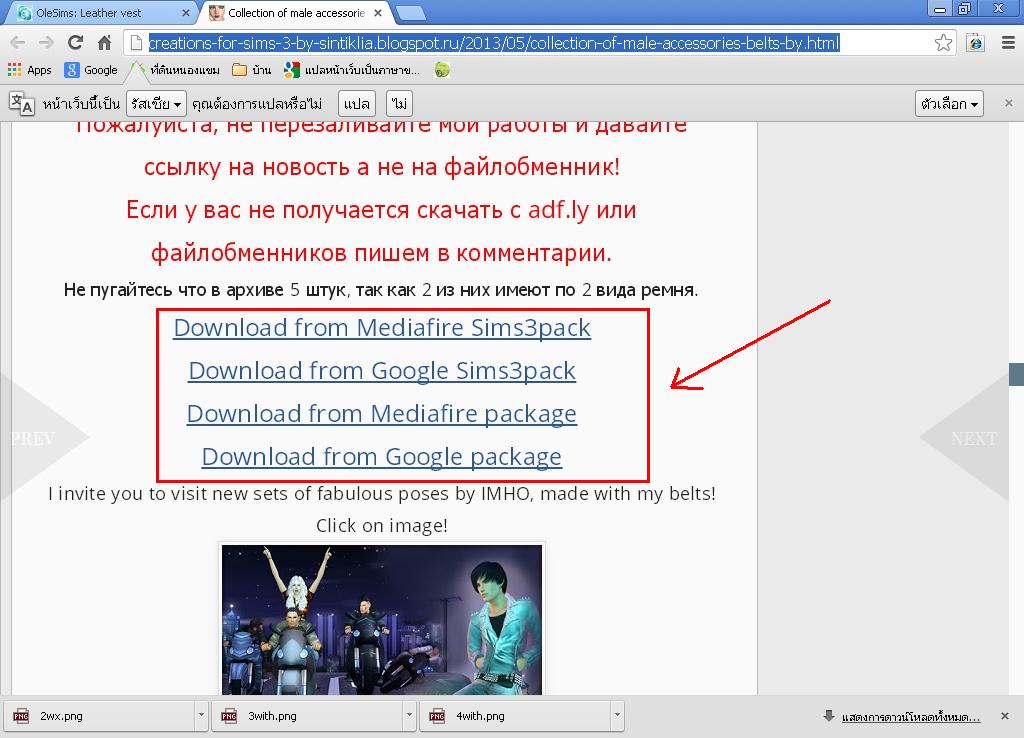
Task: Restore down the Chrome window
Action: (x=965, y=9)
